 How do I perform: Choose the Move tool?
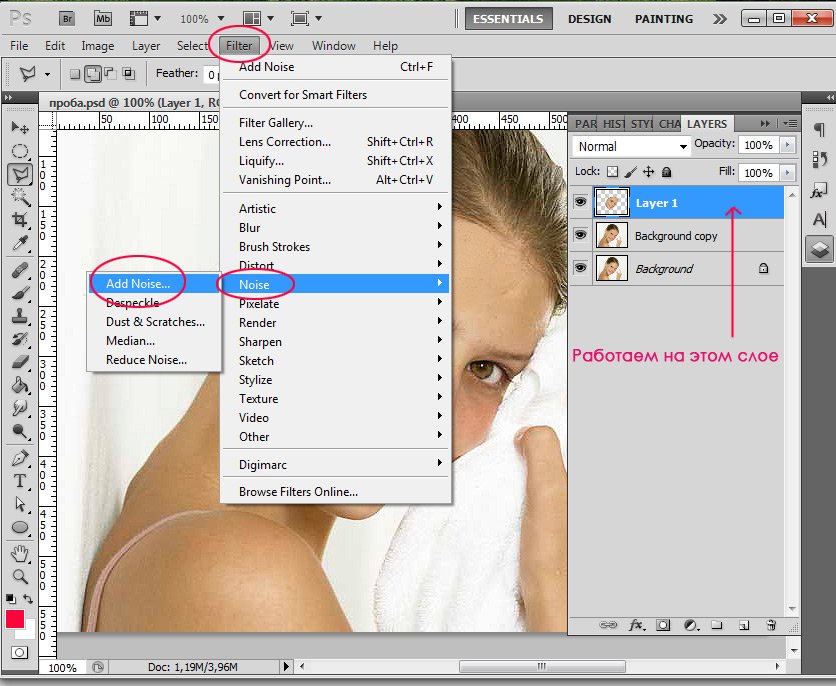(x=19, y=128)
